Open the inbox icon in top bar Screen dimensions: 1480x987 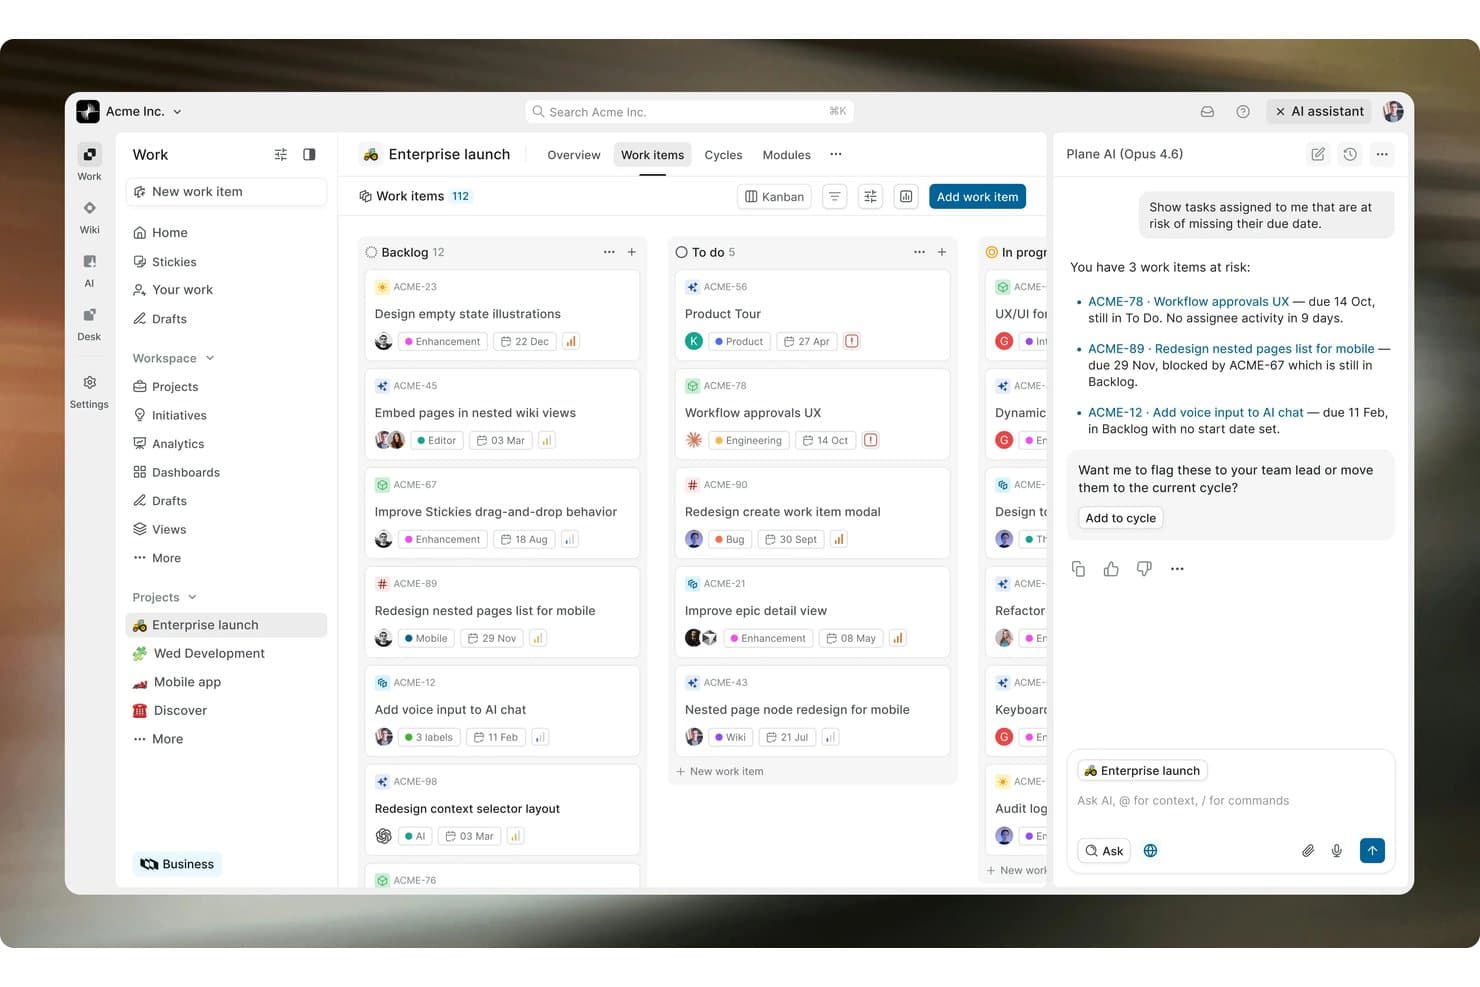coord(1207,112)
